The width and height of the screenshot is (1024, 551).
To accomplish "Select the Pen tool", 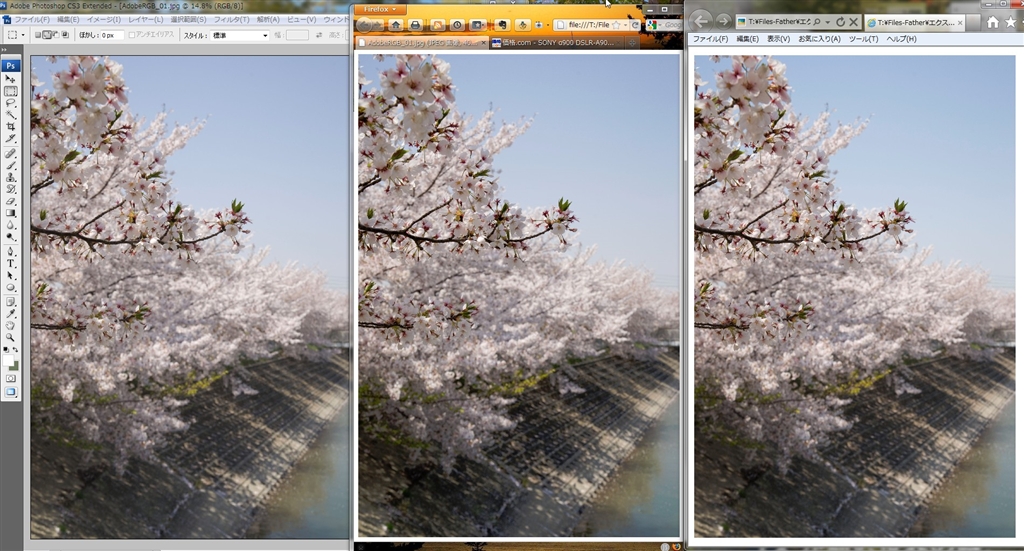I will click(x=10, y=251).
